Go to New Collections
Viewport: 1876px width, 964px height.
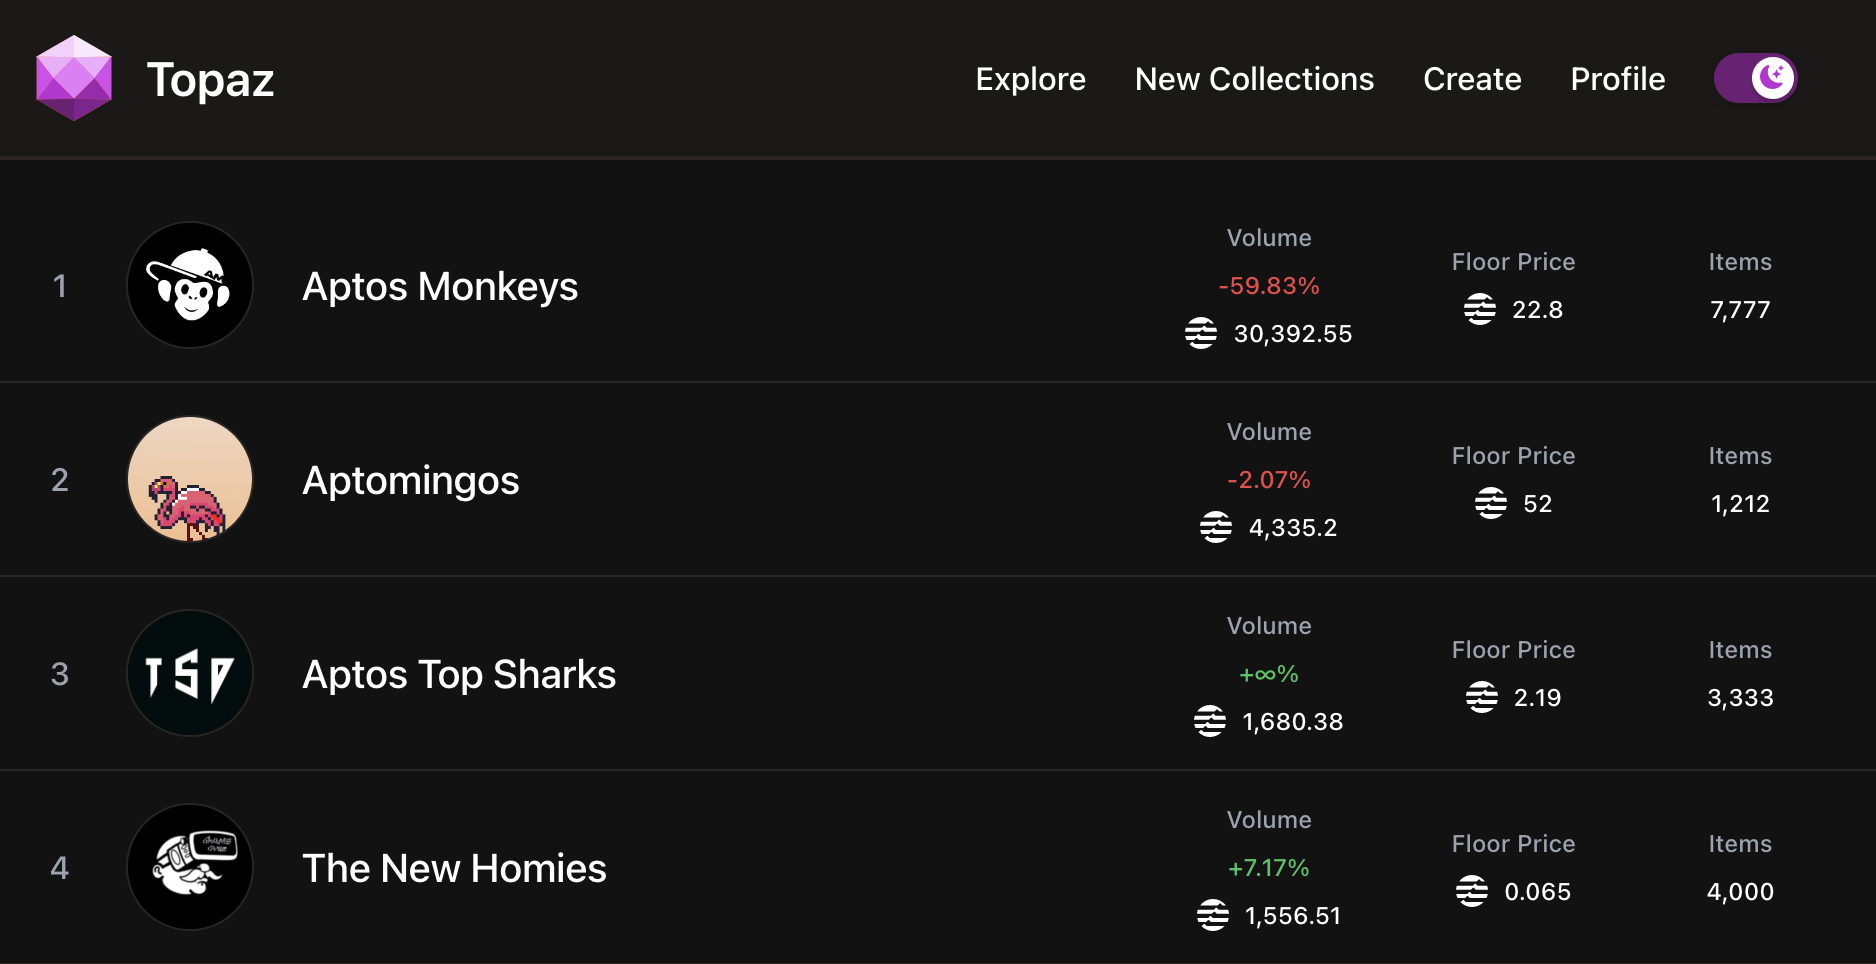(1254, 79)
